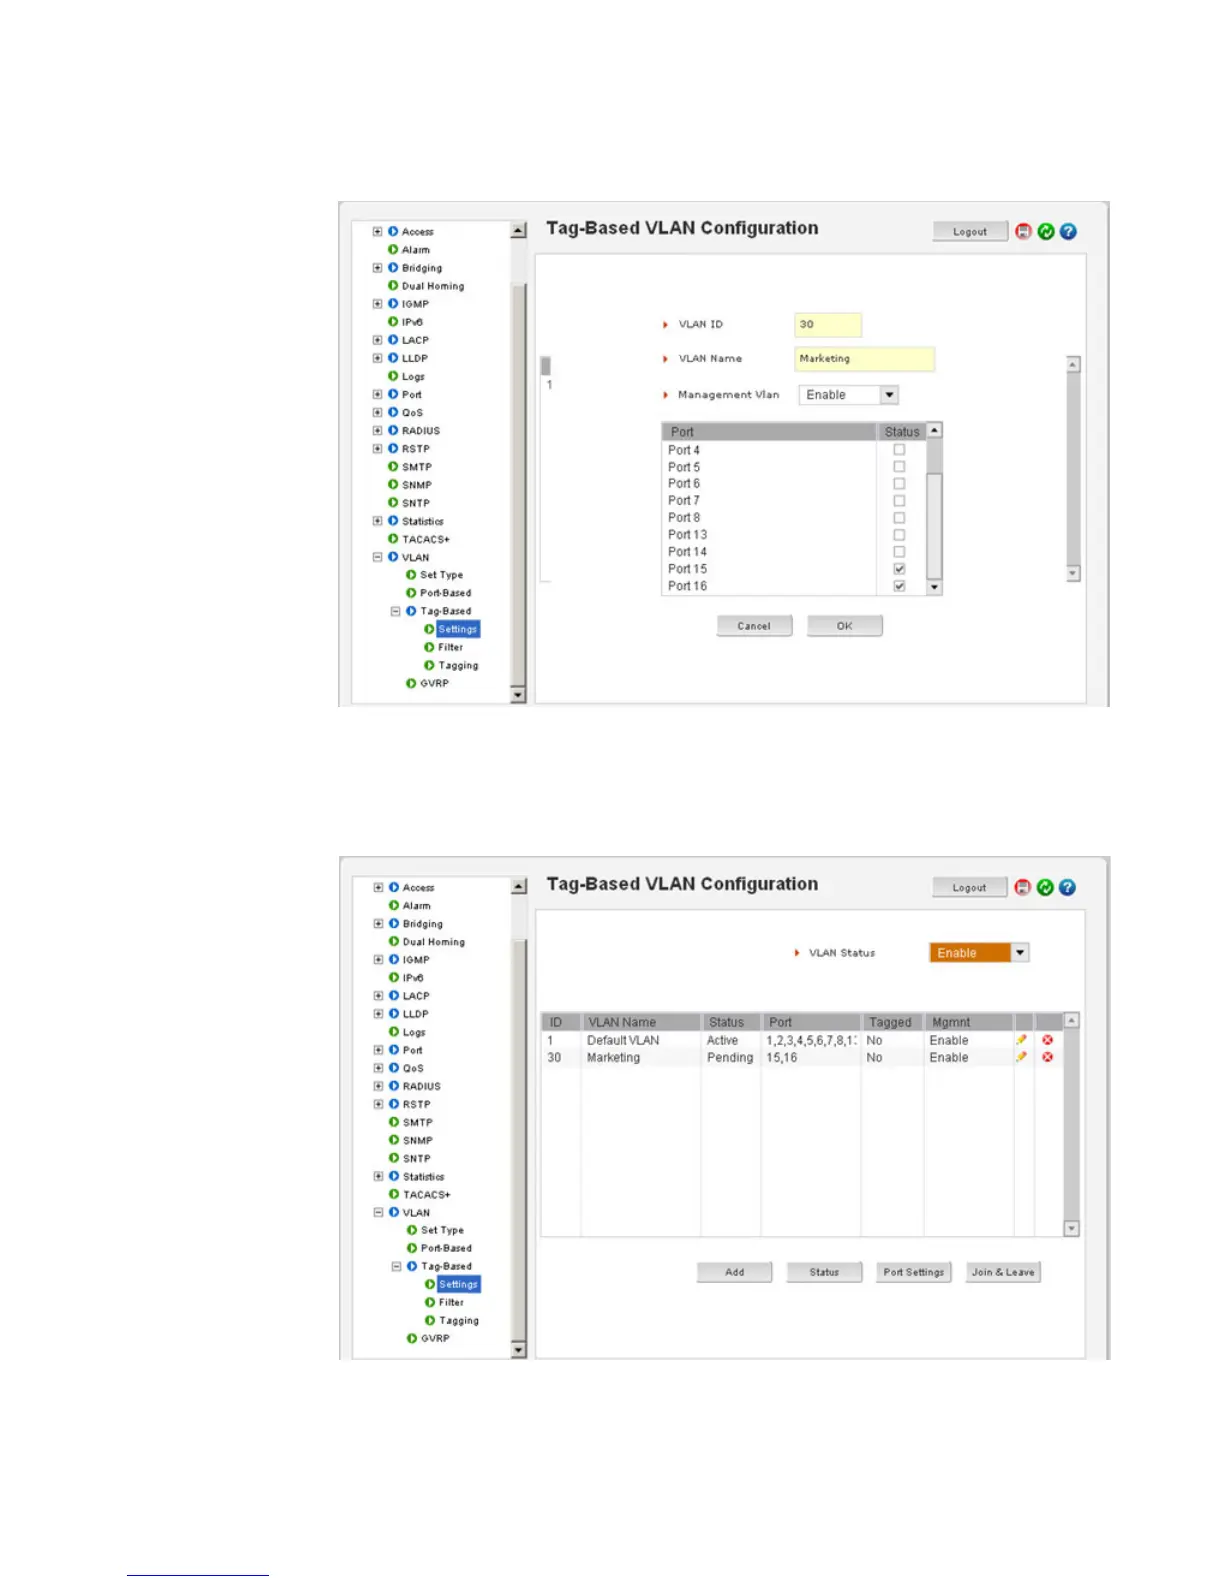Click the IPv6 tree icon on the VLAN list page
Viewport: 1224px width, 1584px height.
(x=394, y=977)
